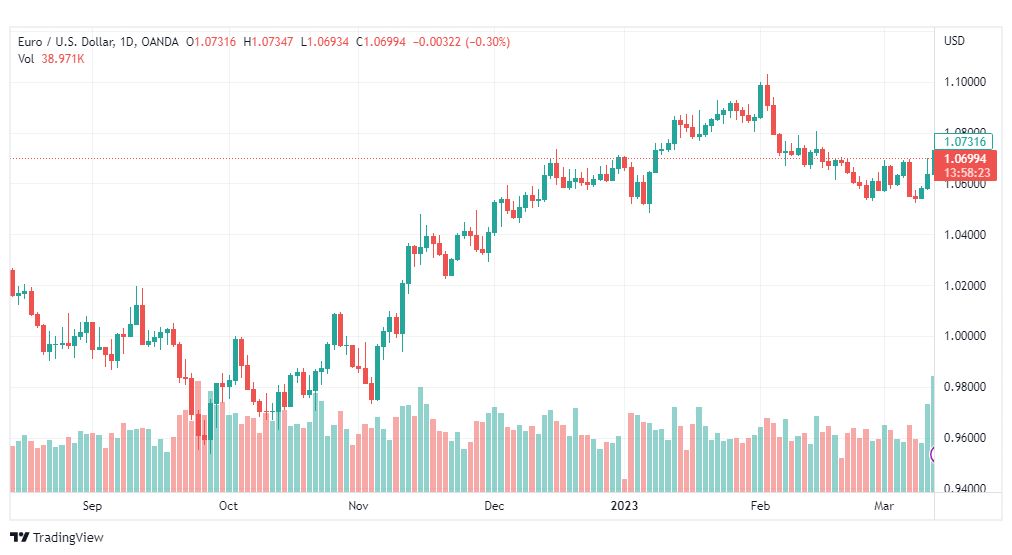This screenshot has height=555, width=1012.
Task: Click the OANDA source label
Action: point(159,42)
